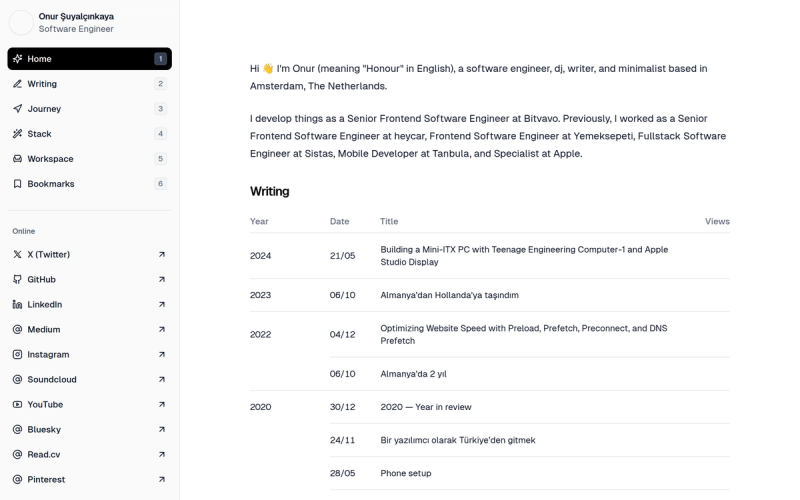
Task: Click the Read.cv at-sign icon
Action: click(x=17, y=454)
